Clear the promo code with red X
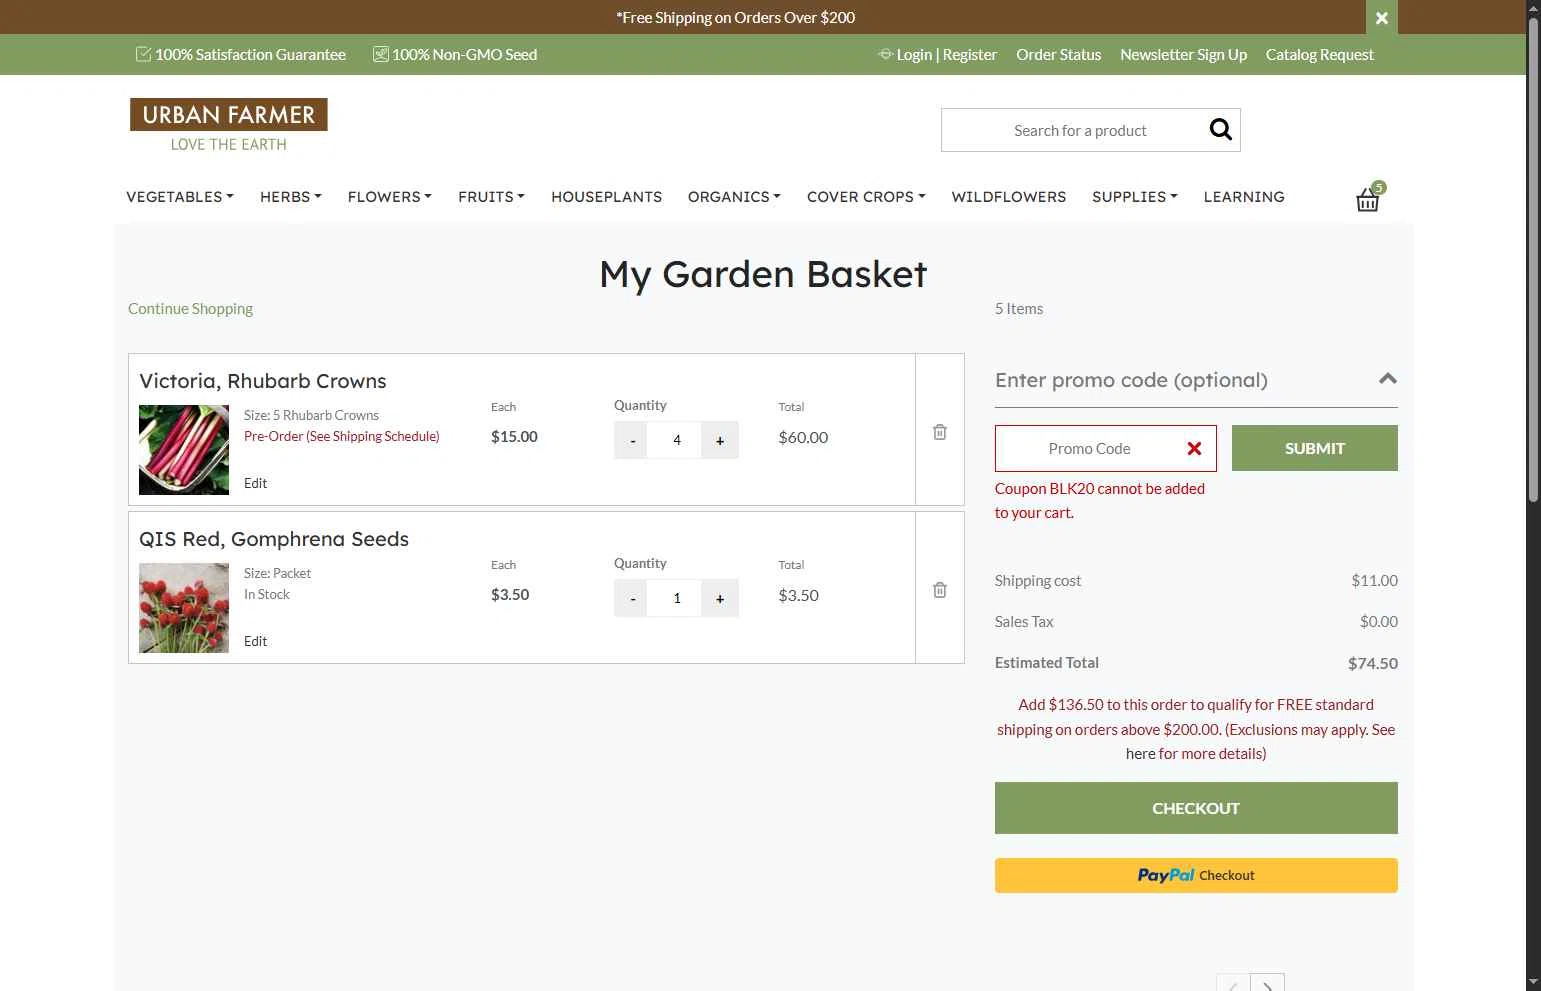This screenshot has height=991, width=1541. [1194, 448]
